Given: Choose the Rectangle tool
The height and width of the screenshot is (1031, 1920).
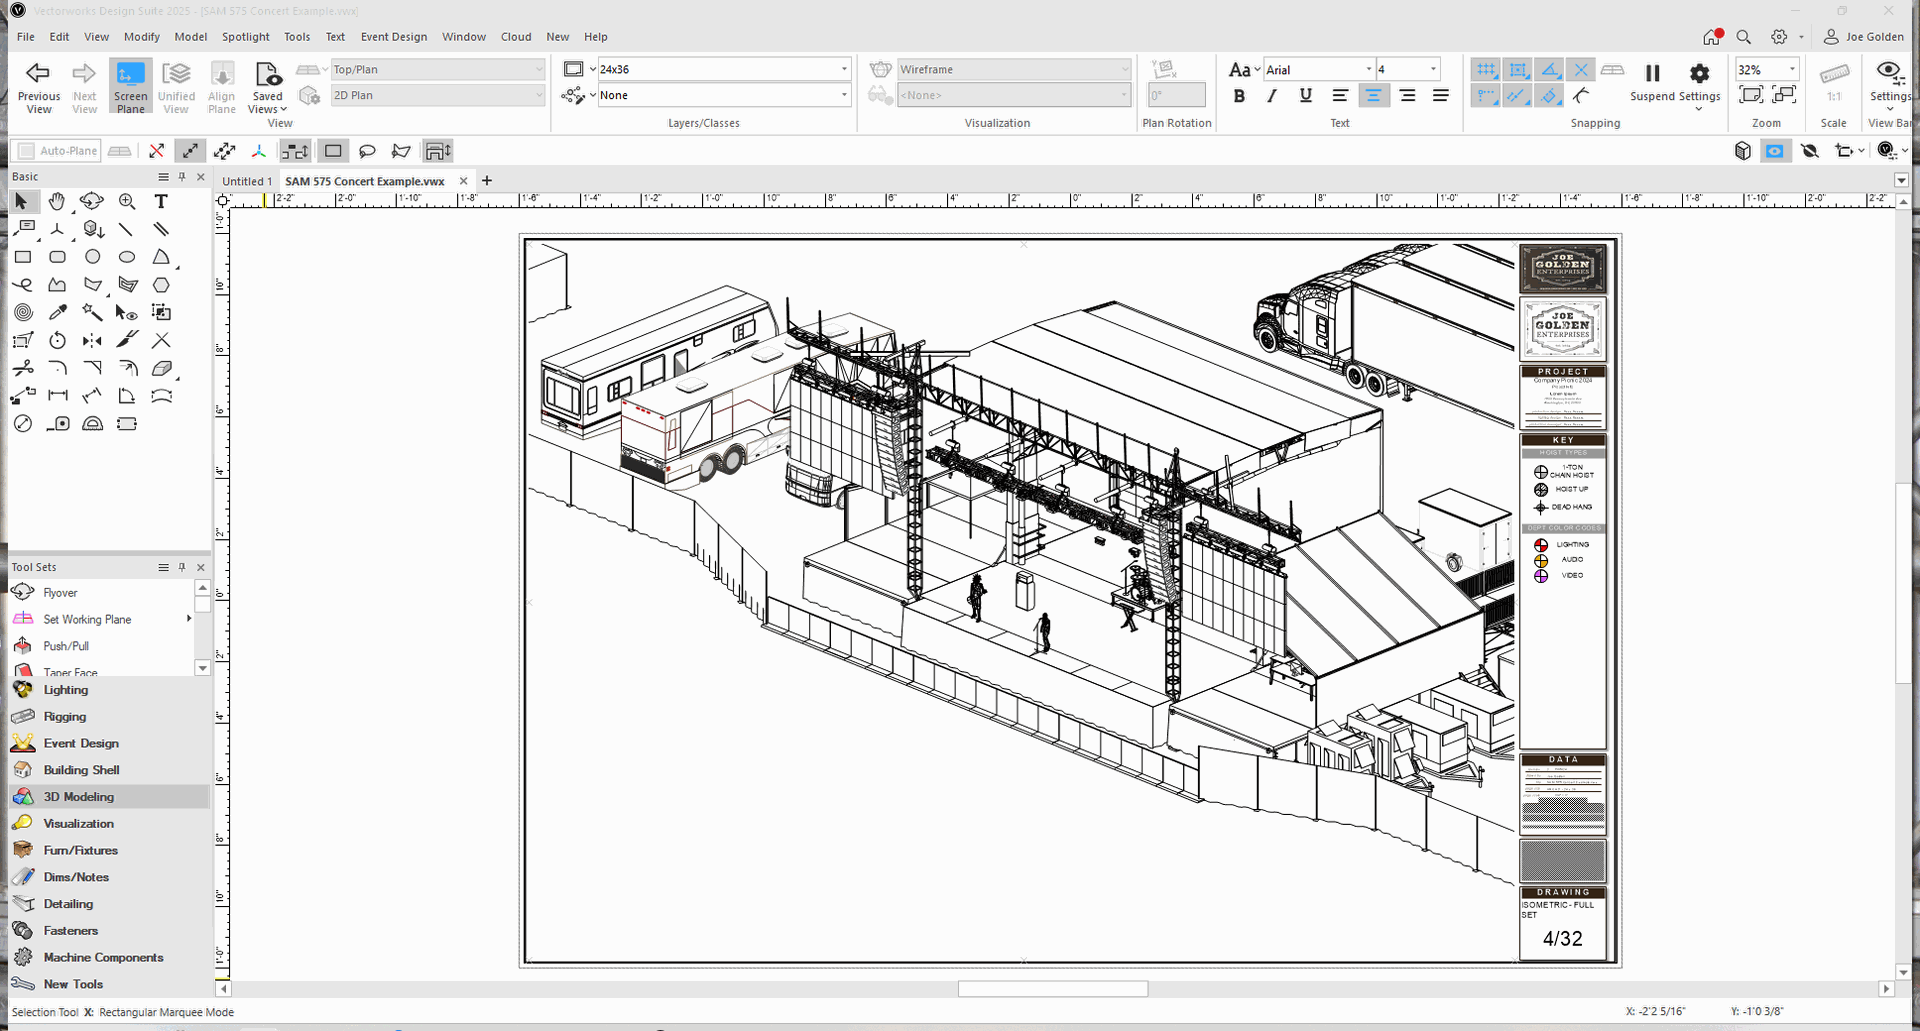Looking at the screenshot, I should click(x=23, y=257).
